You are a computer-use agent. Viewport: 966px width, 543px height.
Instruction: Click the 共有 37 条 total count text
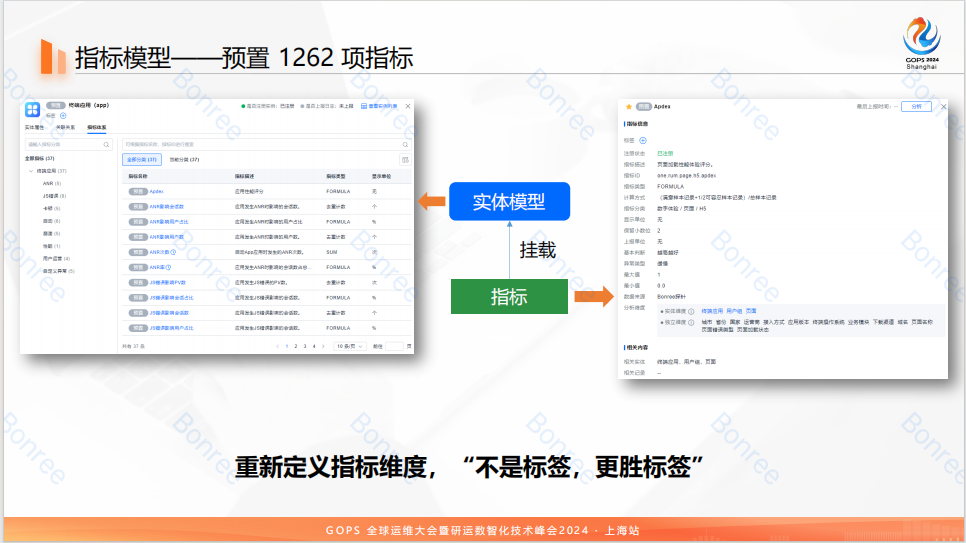[134, 346]
